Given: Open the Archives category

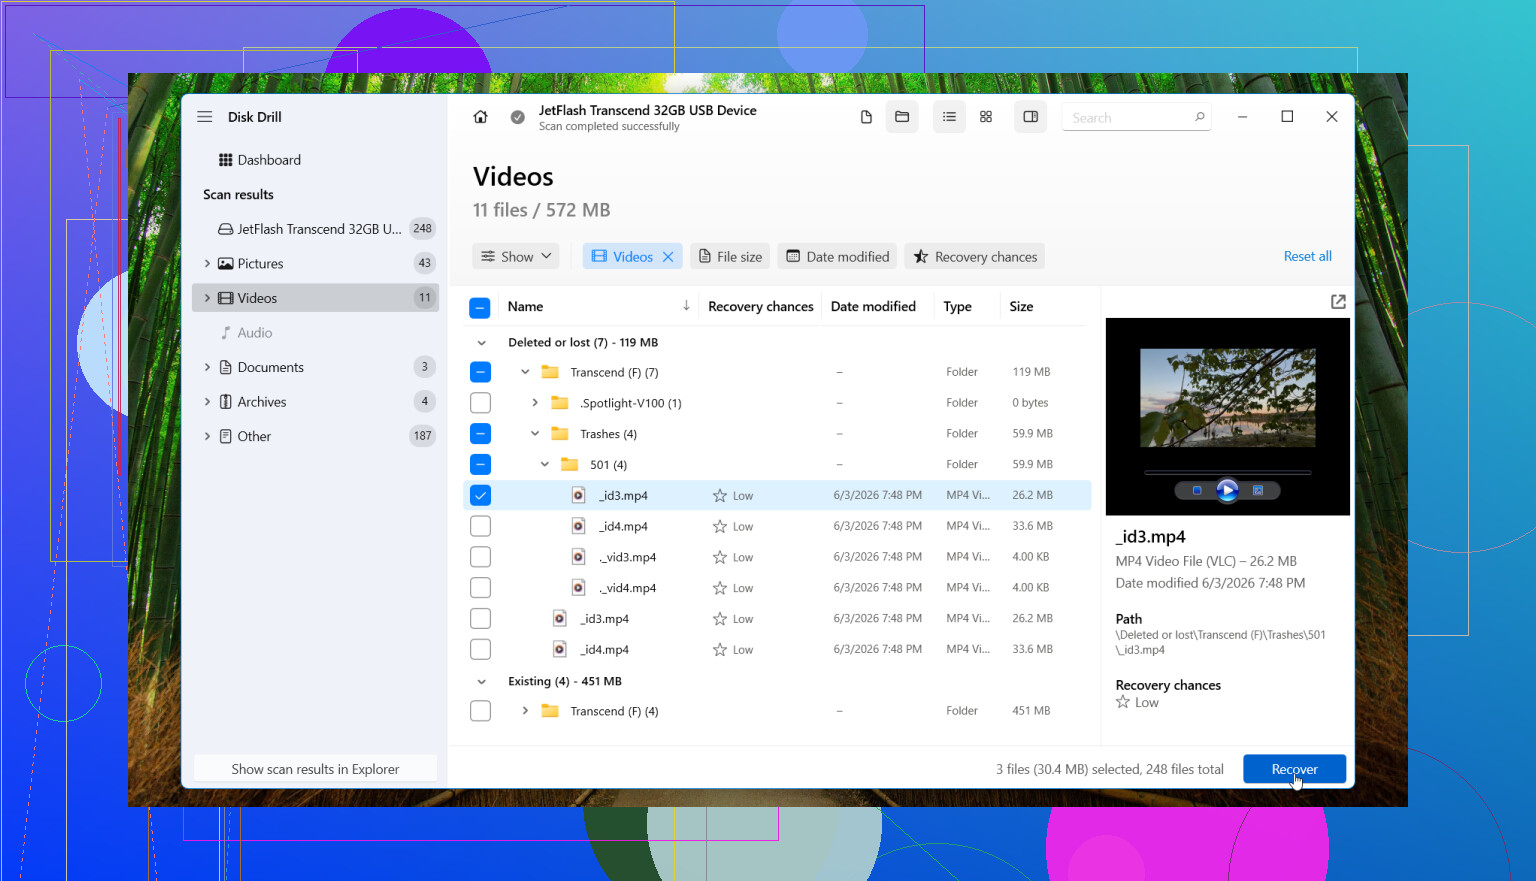Looking at the screenshot, I should (315, 402).
